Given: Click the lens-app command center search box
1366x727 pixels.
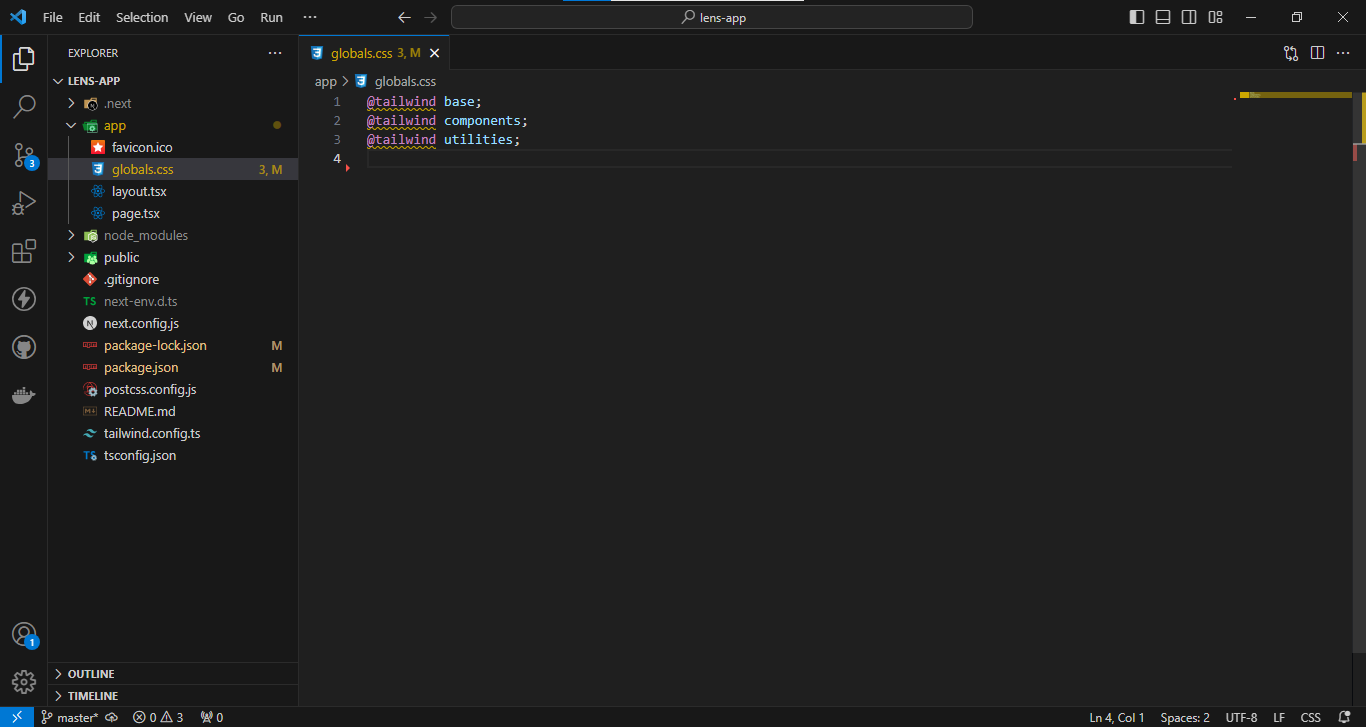Looking at the screenshot, I should pyautogui.click(x=711, y=17).
